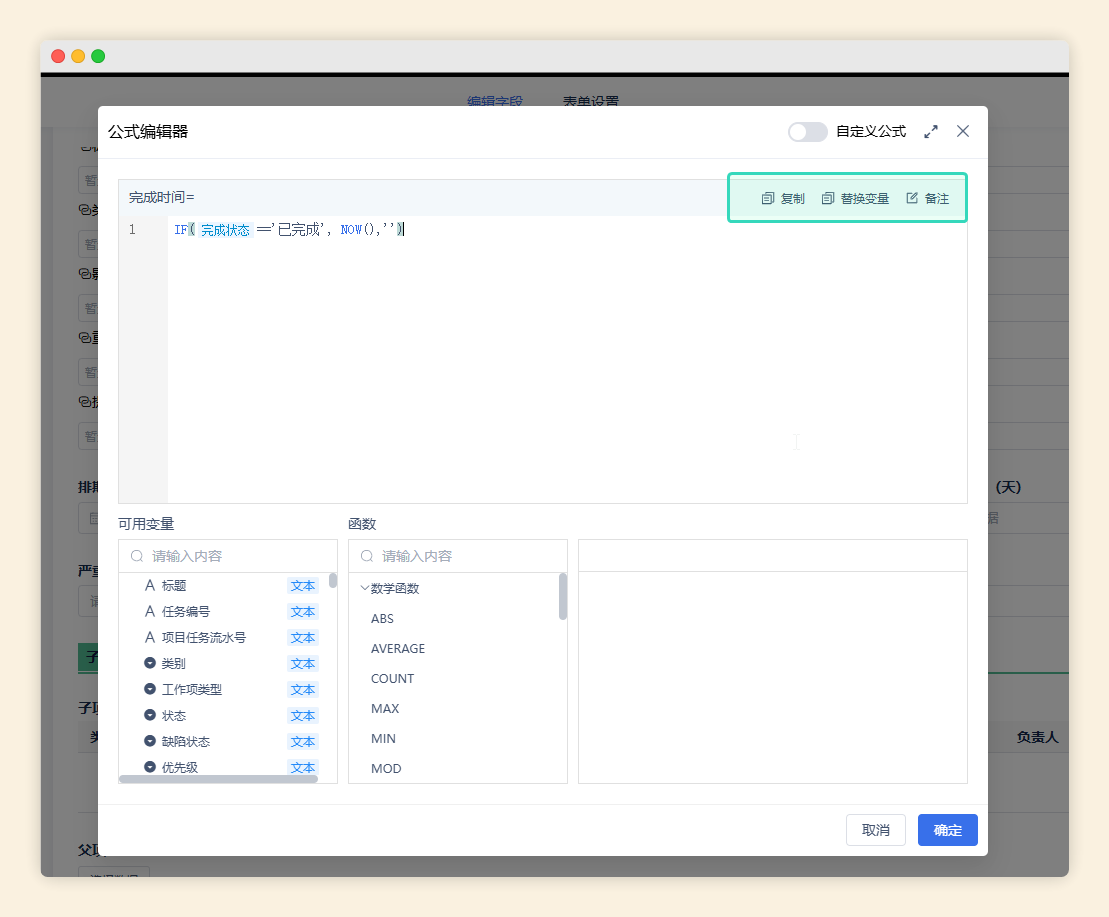This screenshot has height=917, width=1109.
Task: Select the 工作项类型 dropdown variable
Action: [191, 690]
